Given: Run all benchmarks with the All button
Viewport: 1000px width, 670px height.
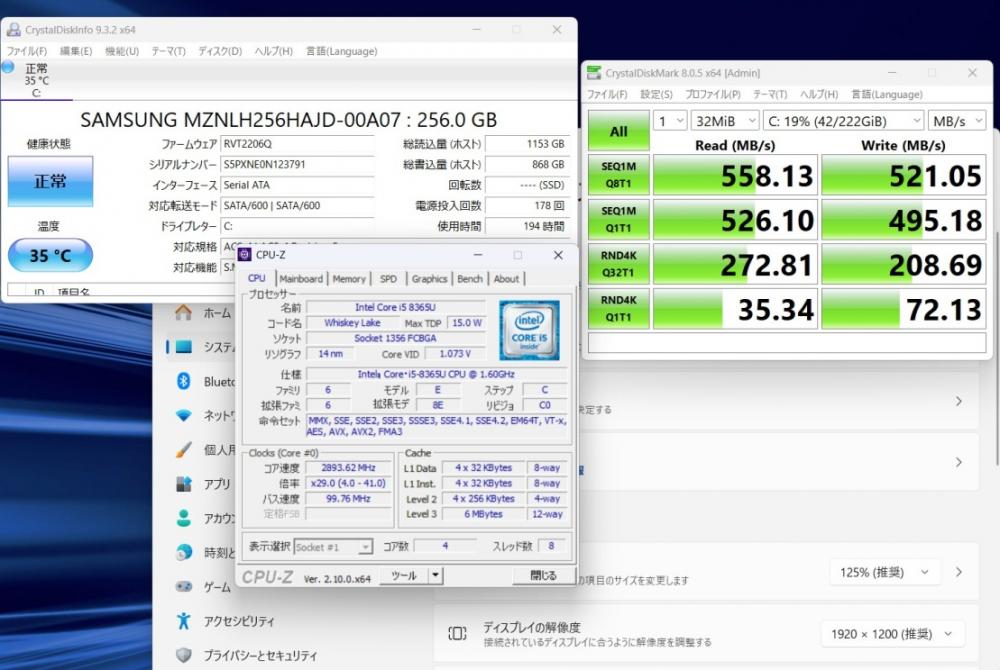Looking at the screenshot, I should click(619, 131).
